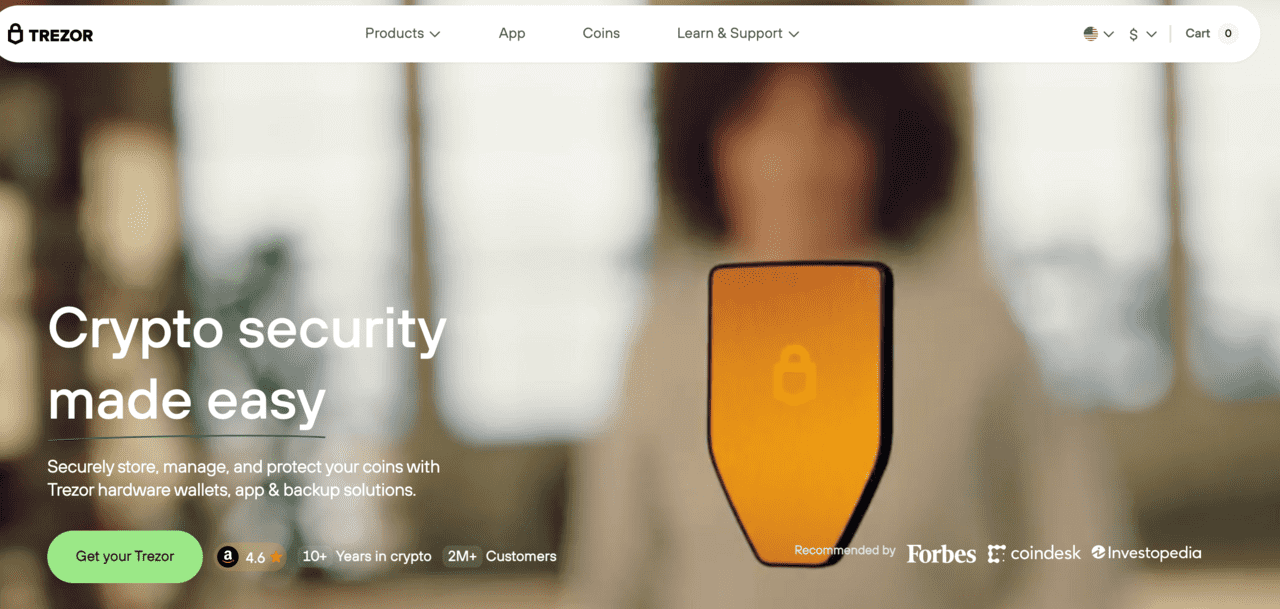This screenshot has height=609, width=1280.
Task: Click the Investopedia logo
Action: pos(1146,552)
